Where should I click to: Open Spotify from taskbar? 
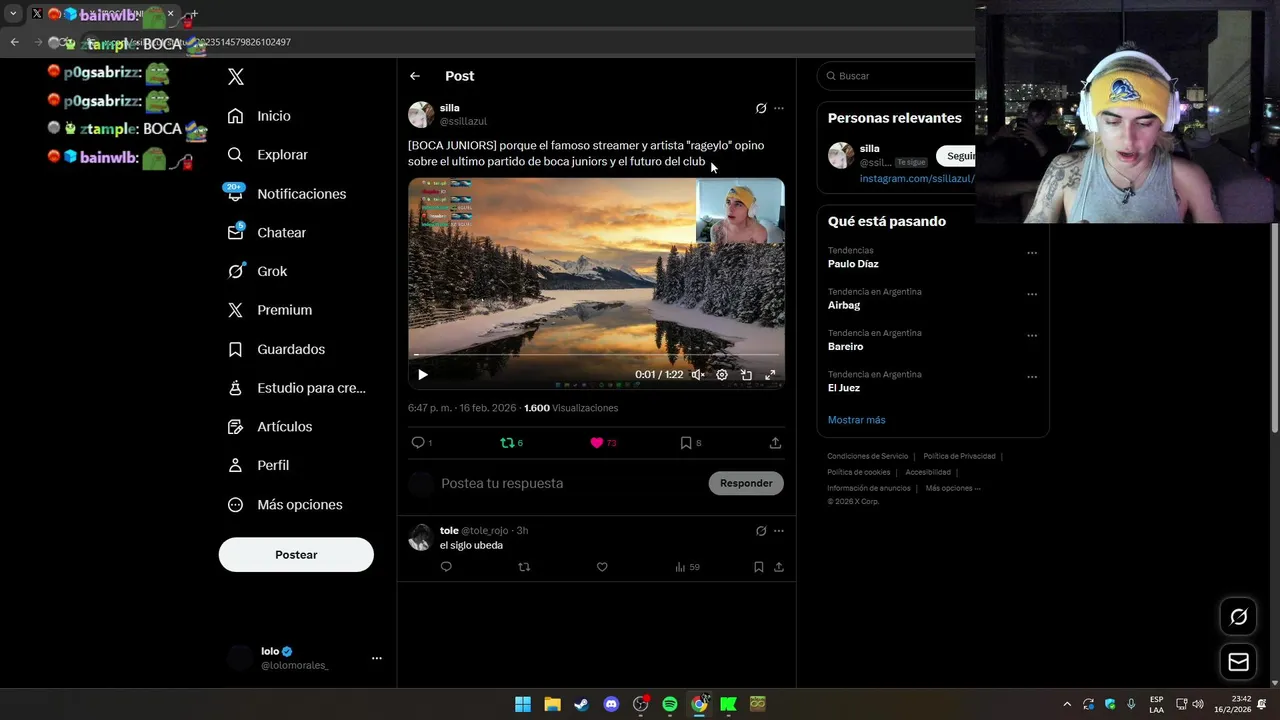670,704
